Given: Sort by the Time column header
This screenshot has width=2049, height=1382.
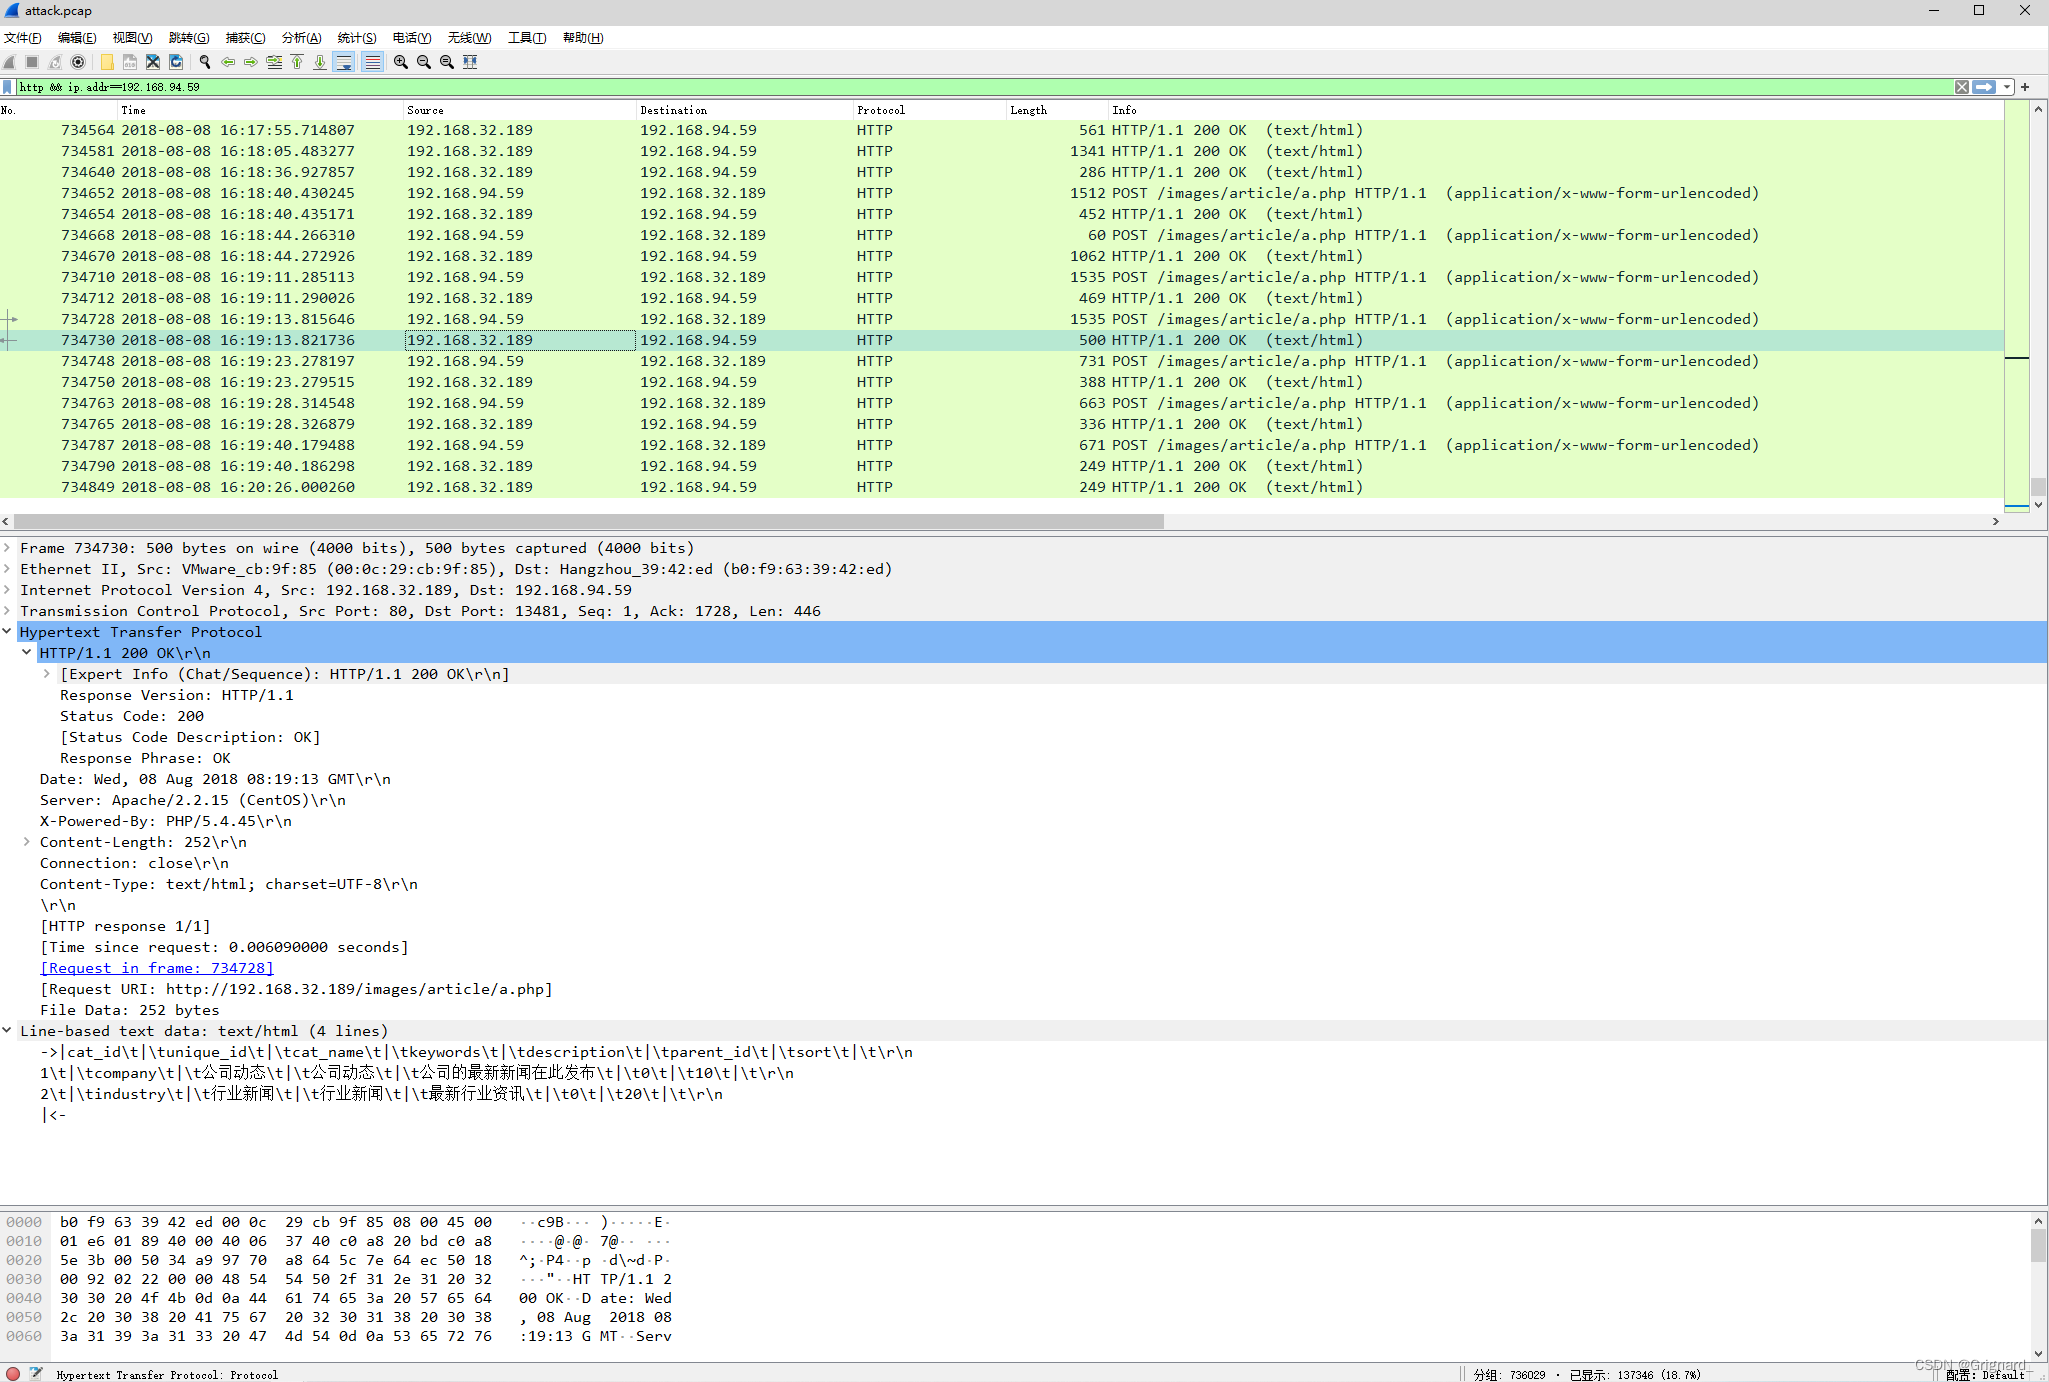Looking at the screenshot, I should tap(260, 110).
